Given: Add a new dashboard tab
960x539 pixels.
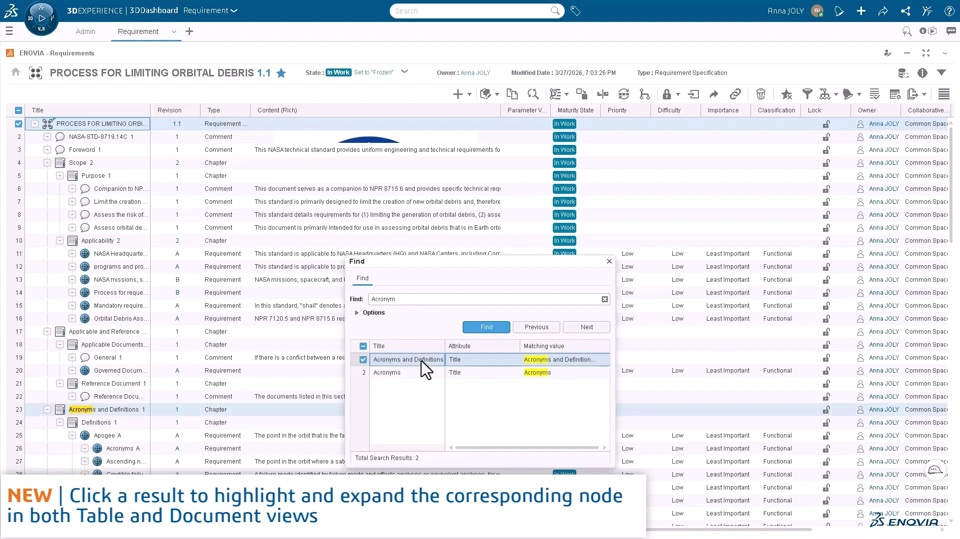Looking at the screenshot, I should click(x=189, y=31).
